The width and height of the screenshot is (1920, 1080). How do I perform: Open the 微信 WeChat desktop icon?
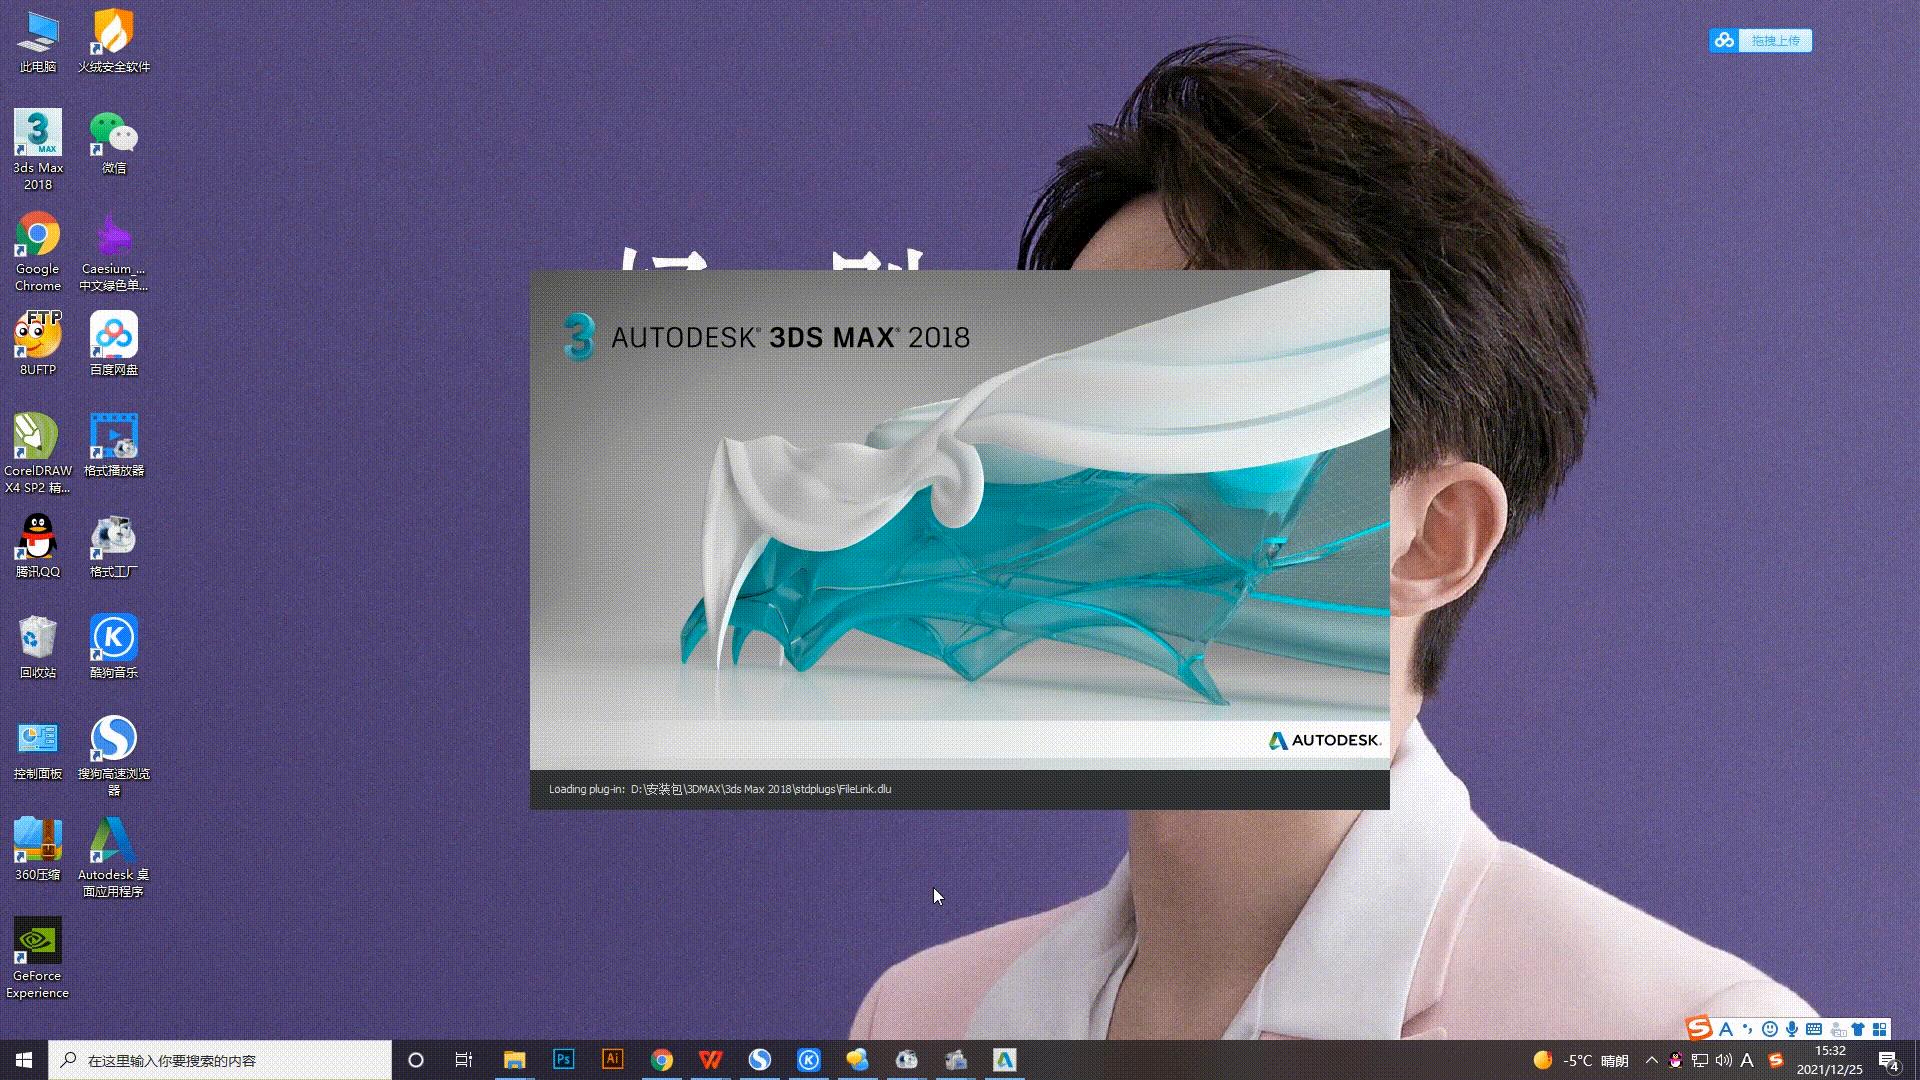114,142
